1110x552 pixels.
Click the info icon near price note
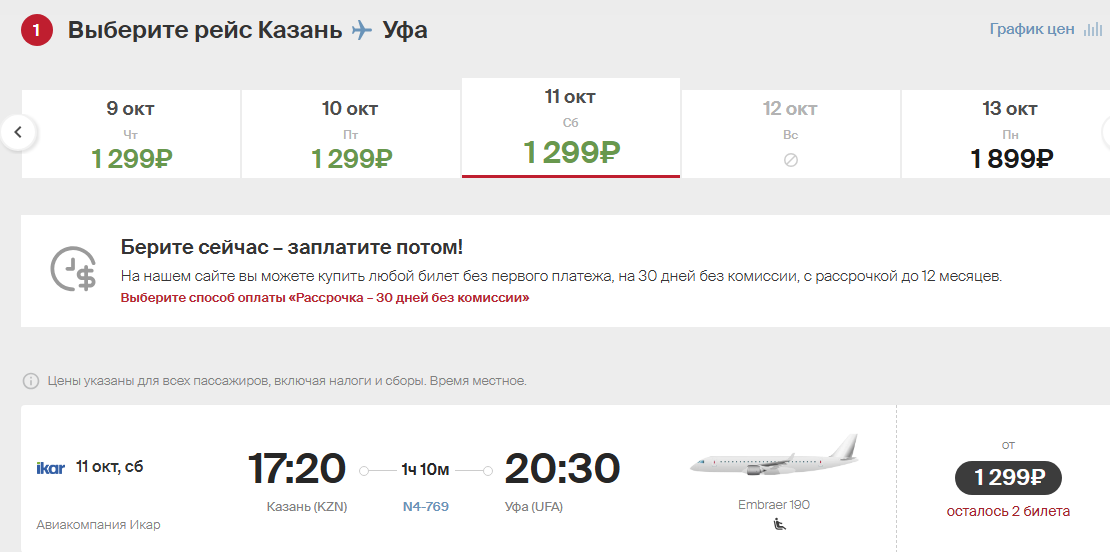tap(30, 381)
